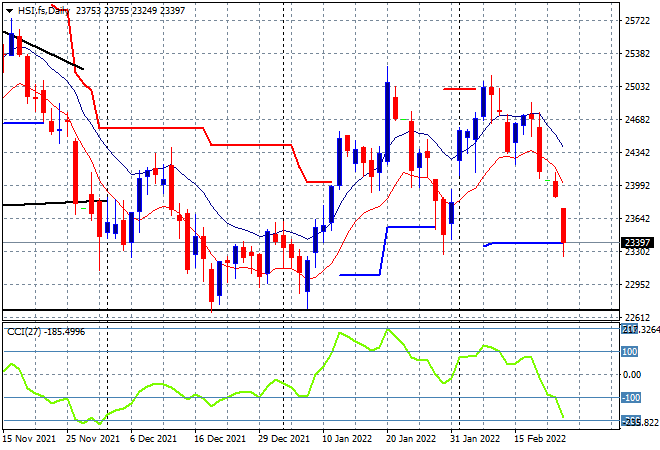This screenshot has width=660, height=450.
Task: Select the HSI,fs,Daily chart title text
Action: point(43,11)
